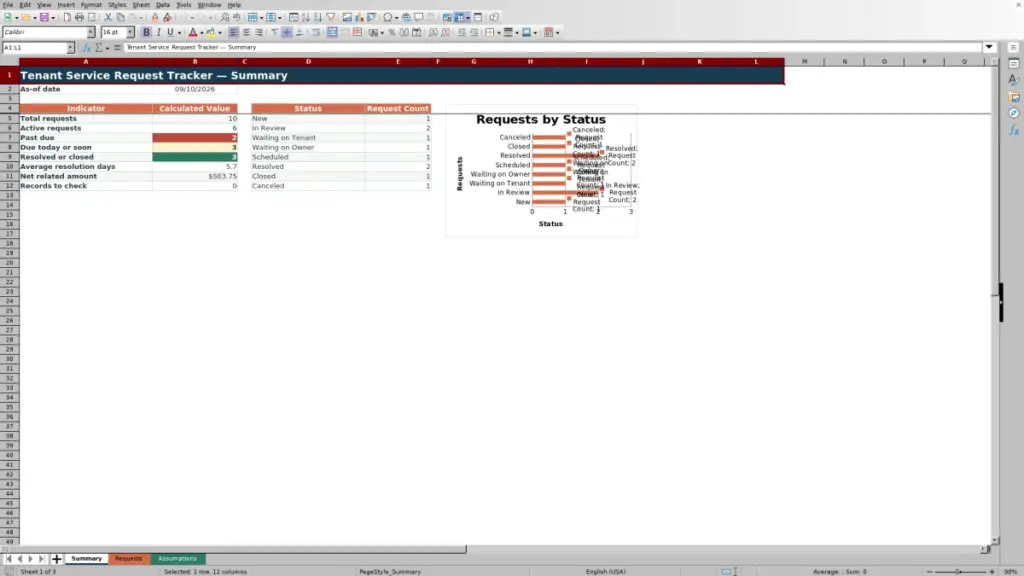Switch to the Requests sheet tab
1024x576 pixels.
pos(129,558)
